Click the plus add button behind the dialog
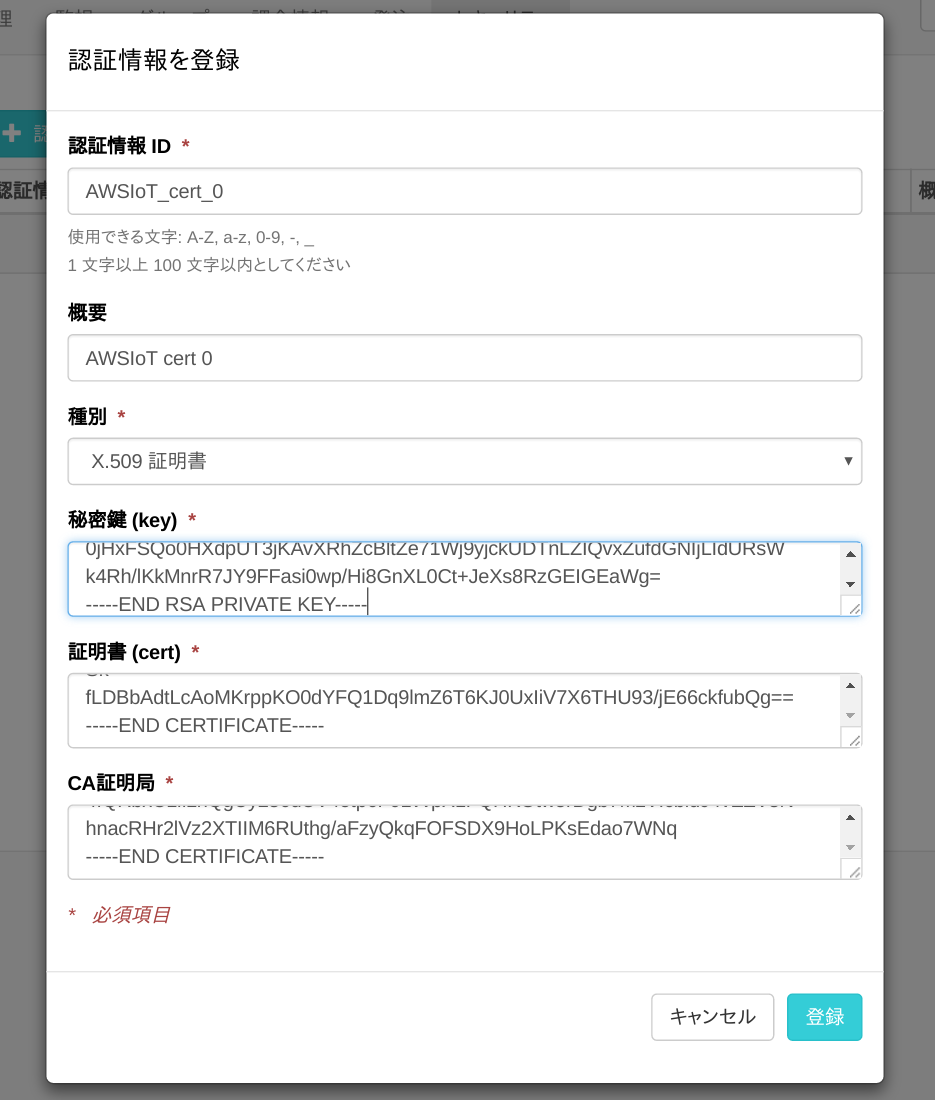 22,133
